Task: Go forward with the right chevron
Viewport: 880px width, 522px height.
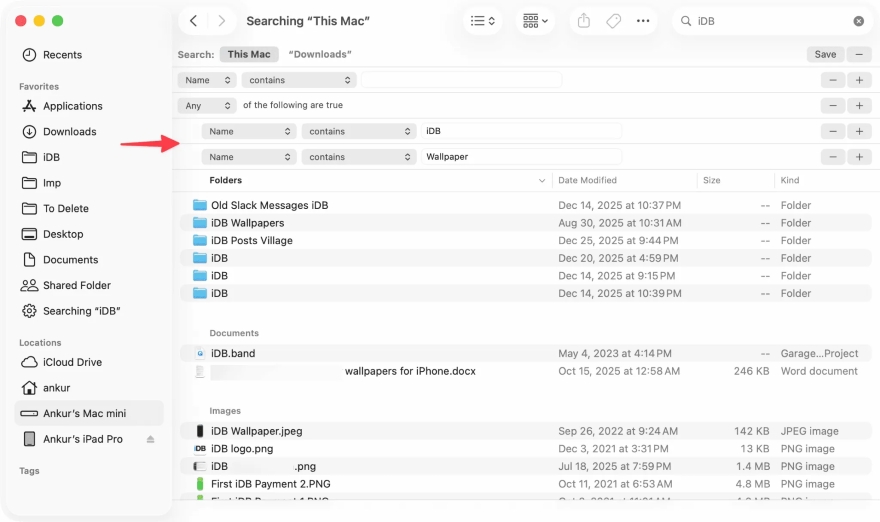Action: pos(222,21)
